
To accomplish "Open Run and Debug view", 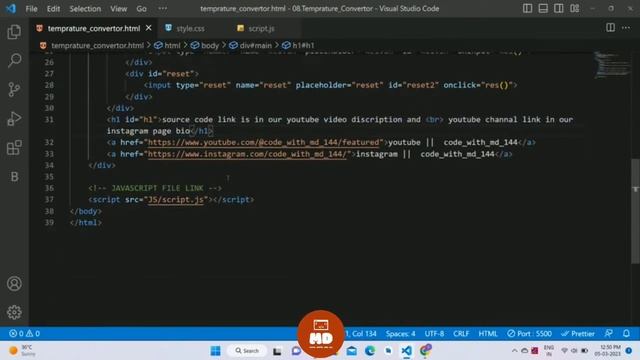I will pos(14,119).
